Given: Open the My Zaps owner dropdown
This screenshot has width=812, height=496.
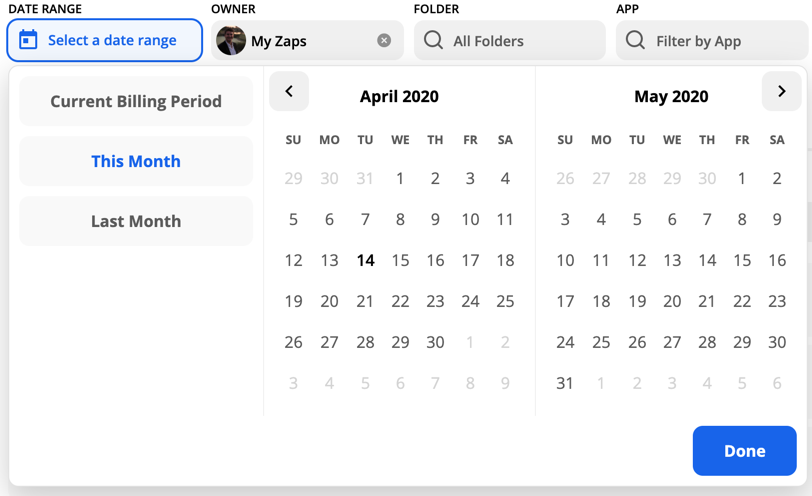Looking at the screenshot, I should pos(305,41).
